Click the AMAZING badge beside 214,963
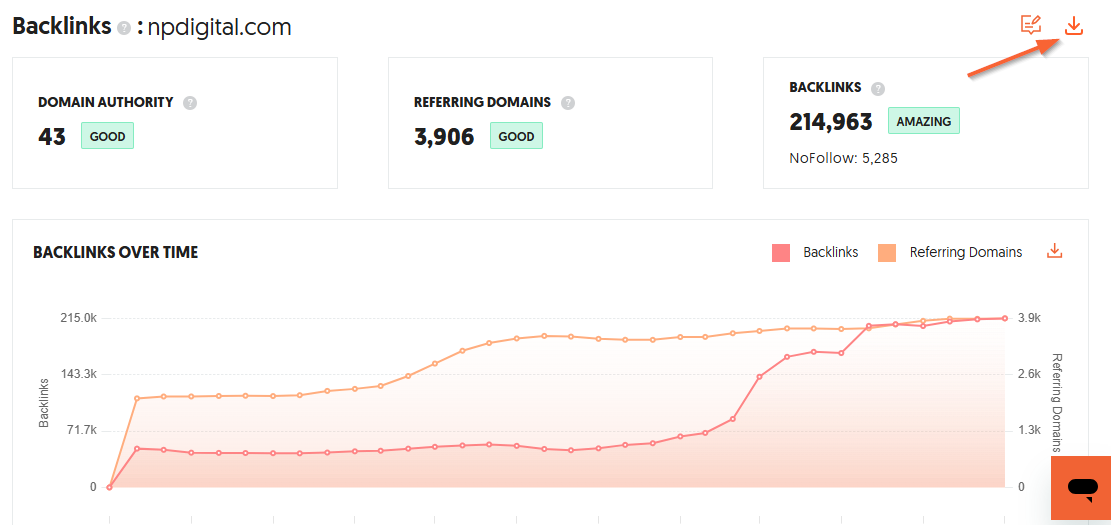1111x525 pixels. 924,121
